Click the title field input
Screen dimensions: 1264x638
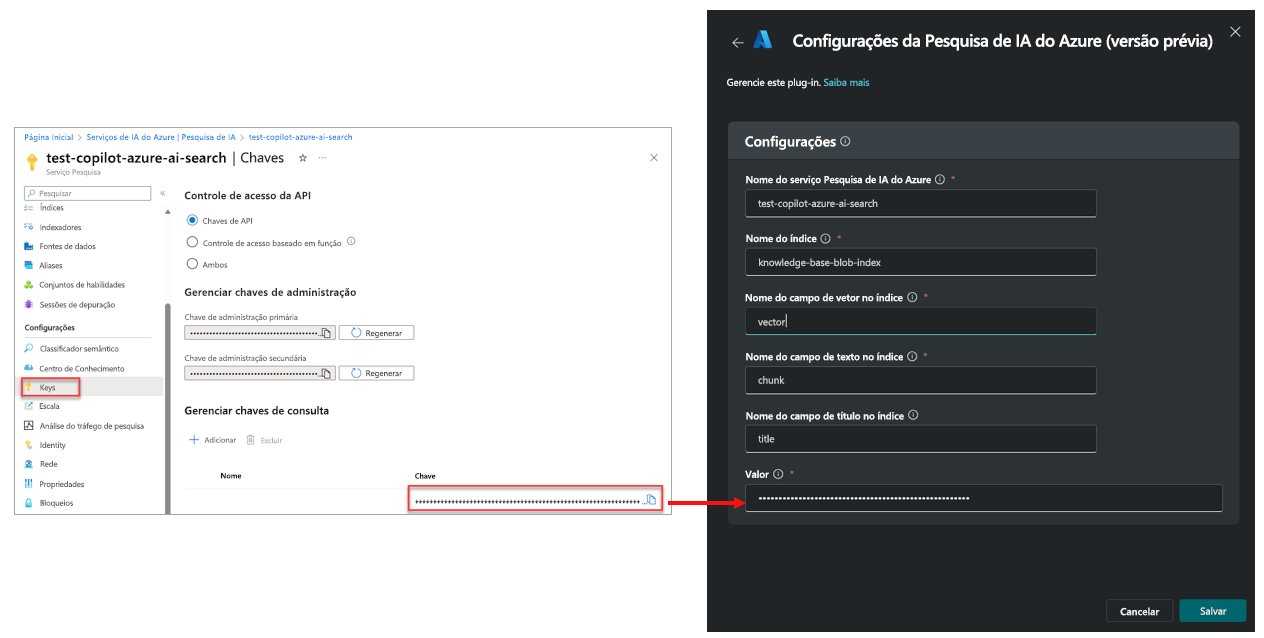tap(921, 439)
